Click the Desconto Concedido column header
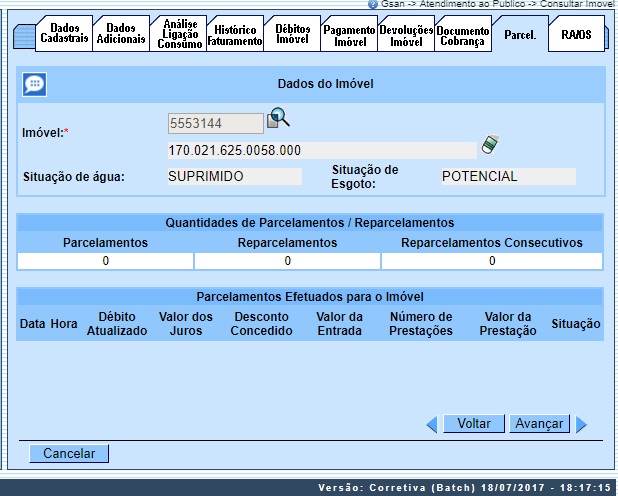Viewport: 618px width, 496px height. [x=261, y=324]
